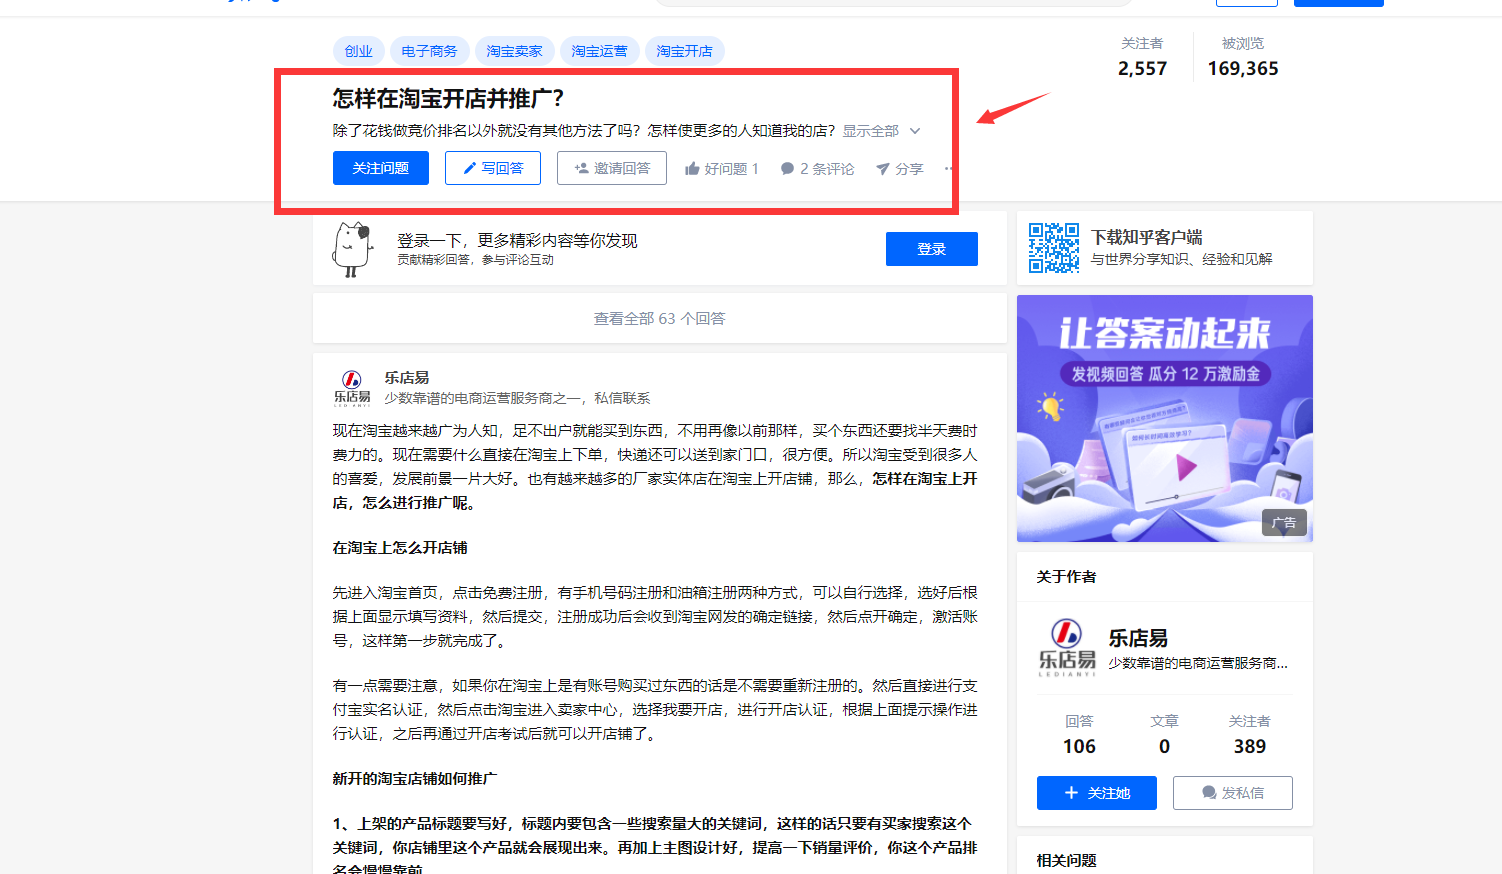Click the 让答案动起来 ad banner
This screenshot has width=1502, height=874.
(x=1165, y=418)
